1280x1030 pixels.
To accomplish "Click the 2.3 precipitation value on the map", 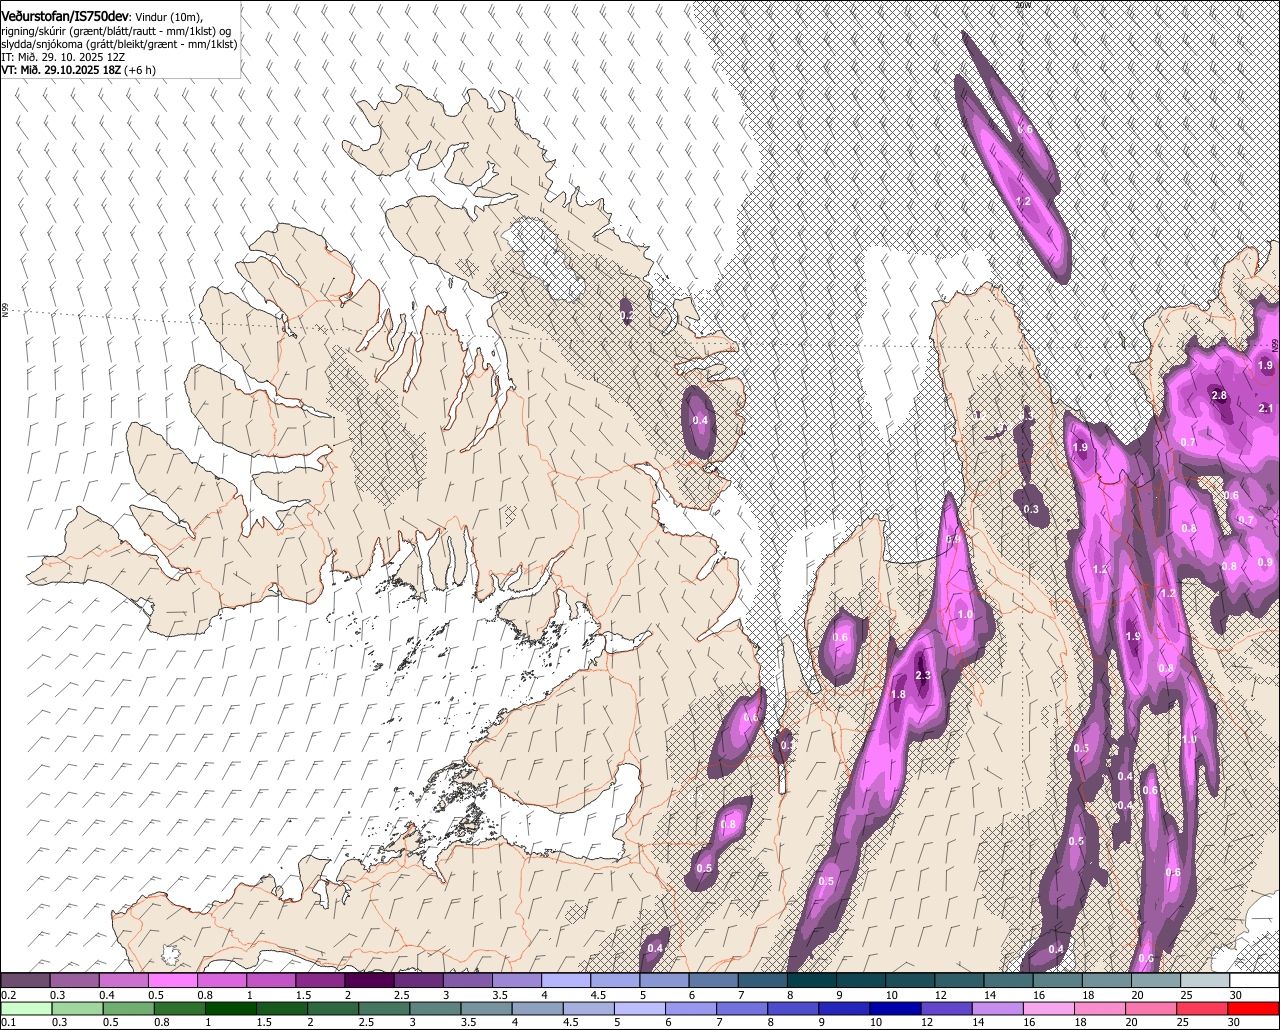I will tap(923, 676).
